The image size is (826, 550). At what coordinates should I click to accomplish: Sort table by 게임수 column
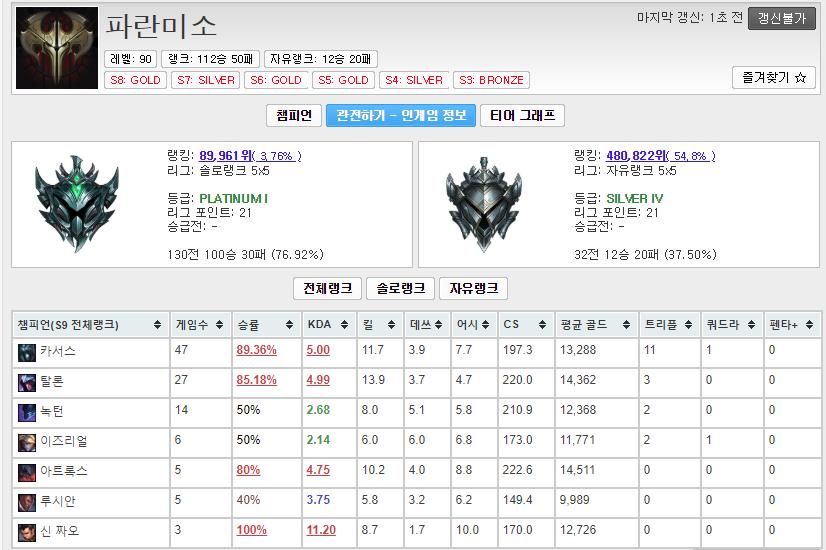coord(200,325)
